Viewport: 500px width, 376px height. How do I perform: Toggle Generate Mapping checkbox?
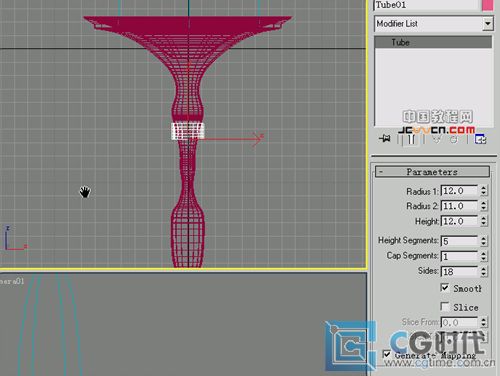387,354
